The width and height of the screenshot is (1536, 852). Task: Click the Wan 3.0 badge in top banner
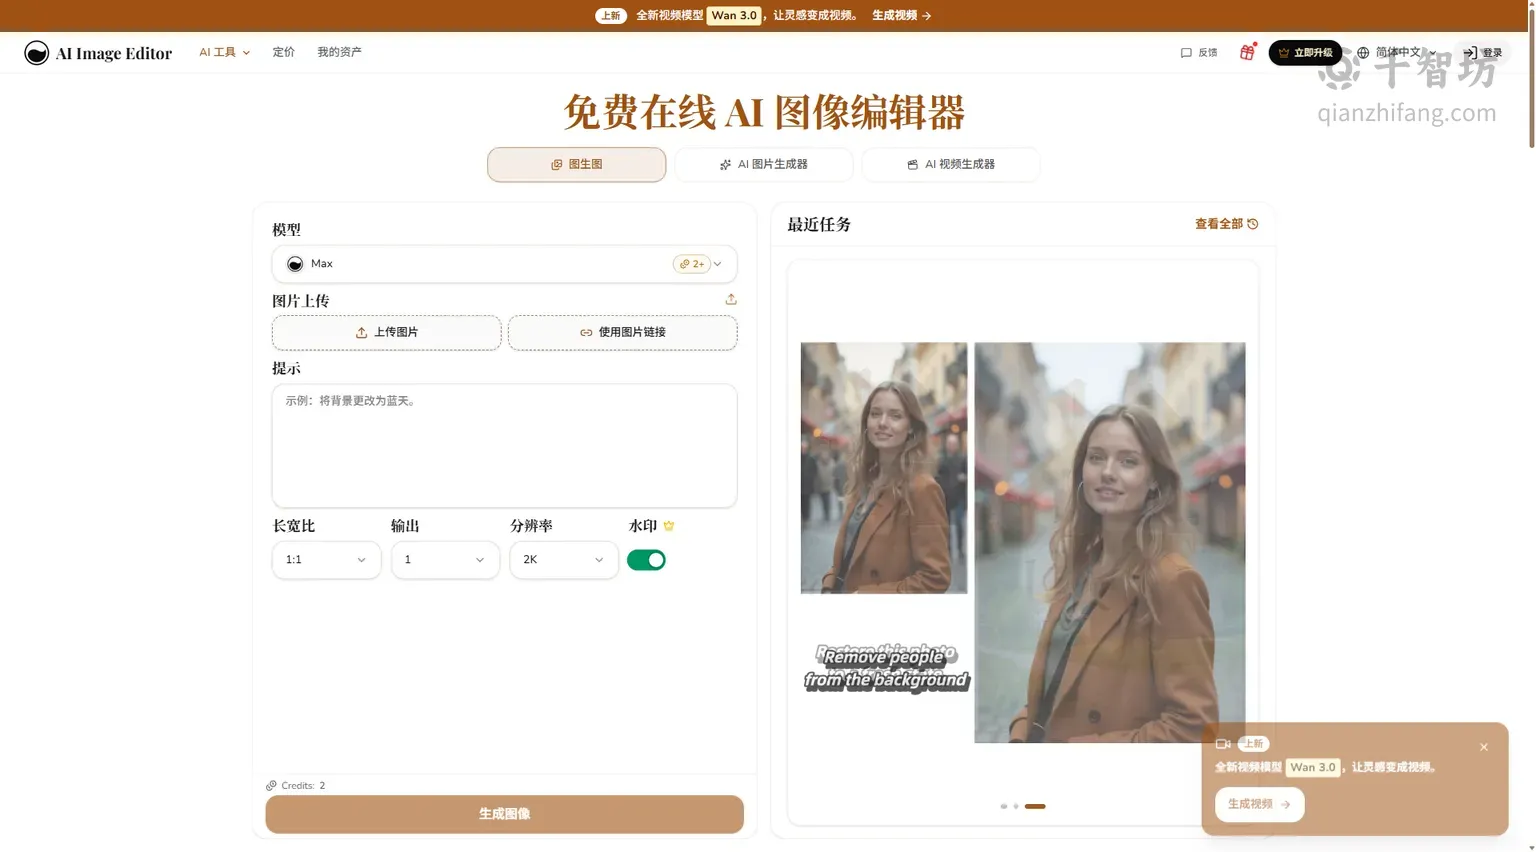[x=734, y=16]
